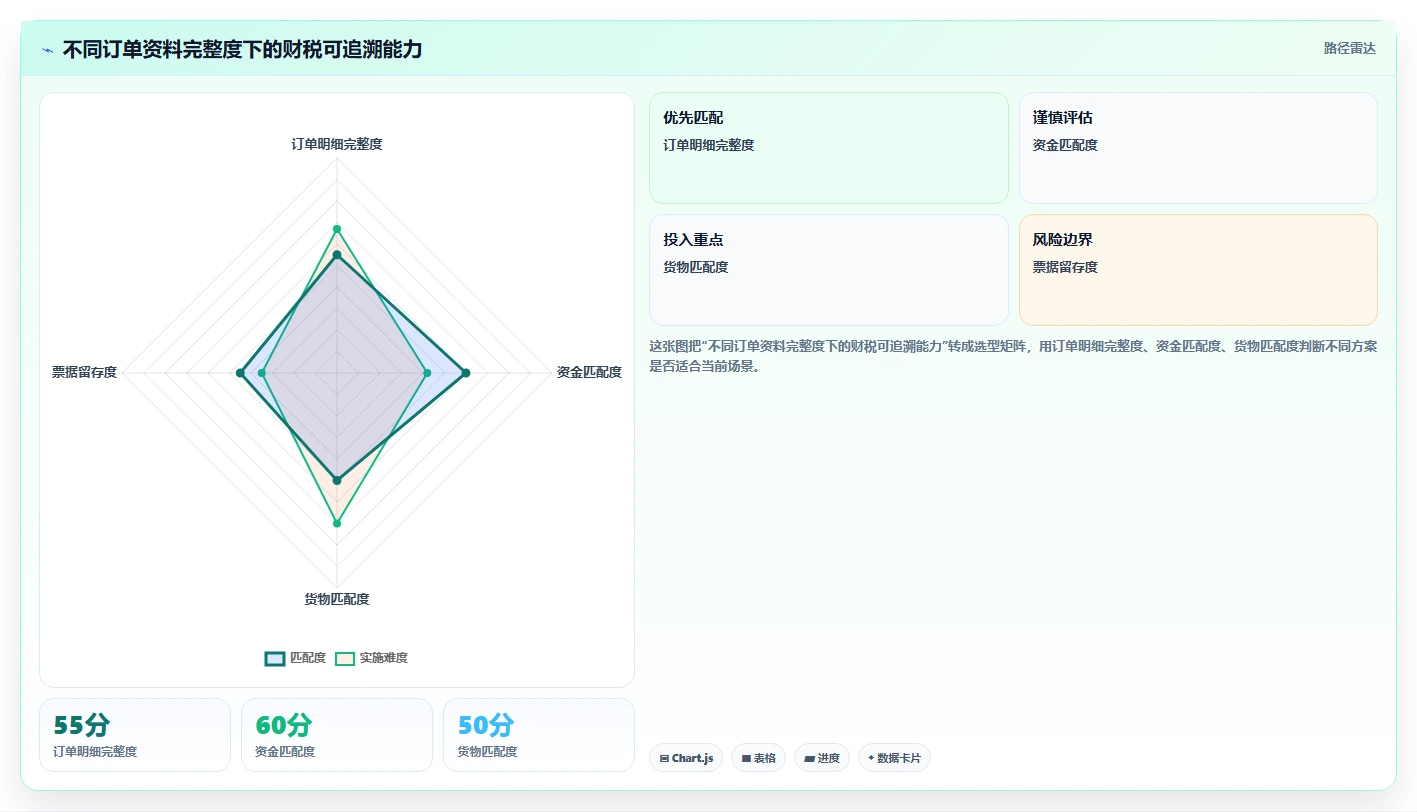Toggle the 实施难度 legend swatch
Viewport: 1417px width, 812px height.
click(x=345, y=658)
